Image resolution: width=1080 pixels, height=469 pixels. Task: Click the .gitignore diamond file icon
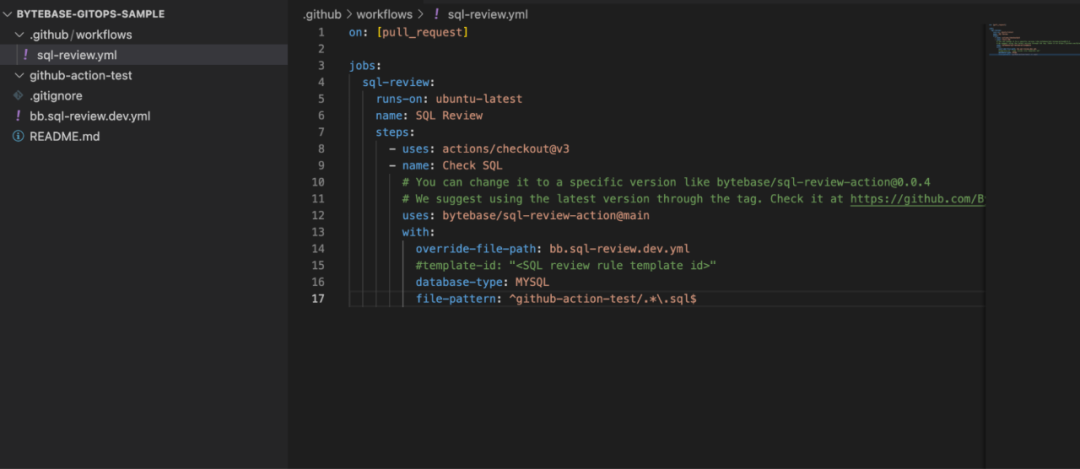coord(19,96)
